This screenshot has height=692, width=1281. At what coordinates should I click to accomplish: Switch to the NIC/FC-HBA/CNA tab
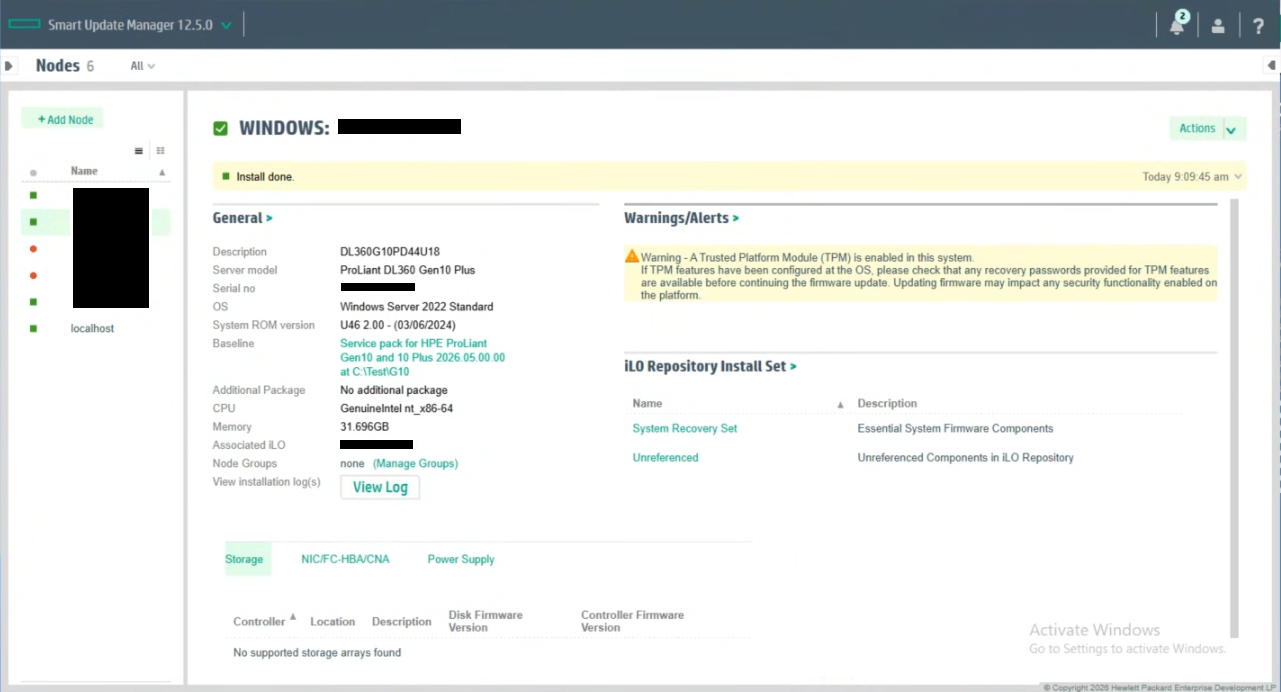[345, 559]
